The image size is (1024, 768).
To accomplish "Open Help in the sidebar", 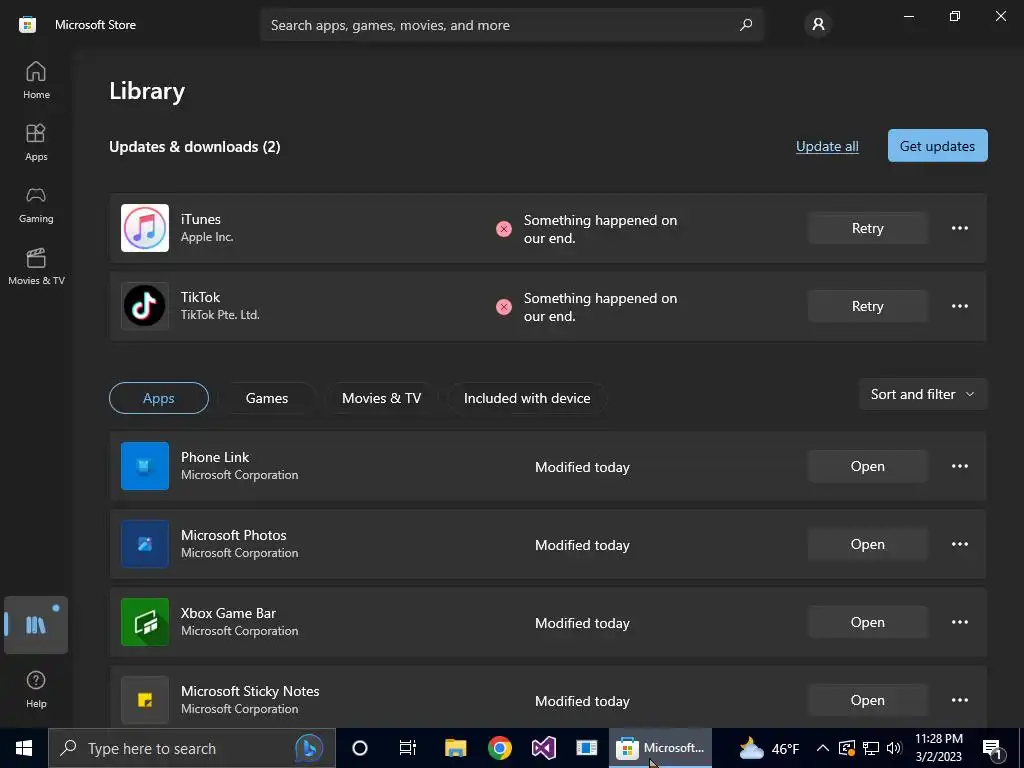I will (36, 690).
